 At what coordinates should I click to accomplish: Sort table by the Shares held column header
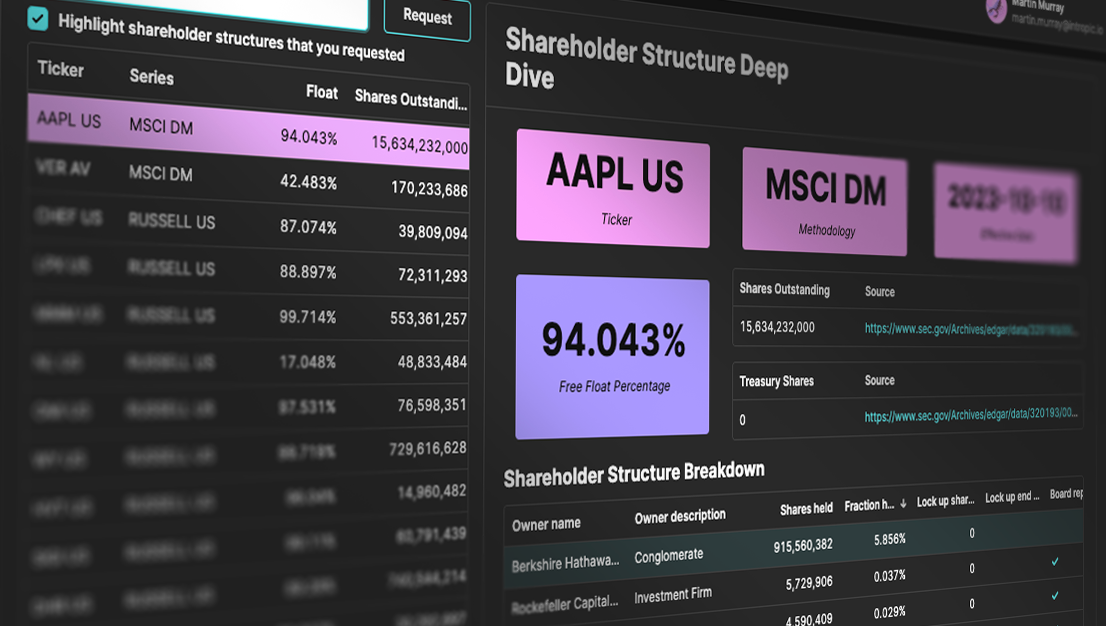807,509
